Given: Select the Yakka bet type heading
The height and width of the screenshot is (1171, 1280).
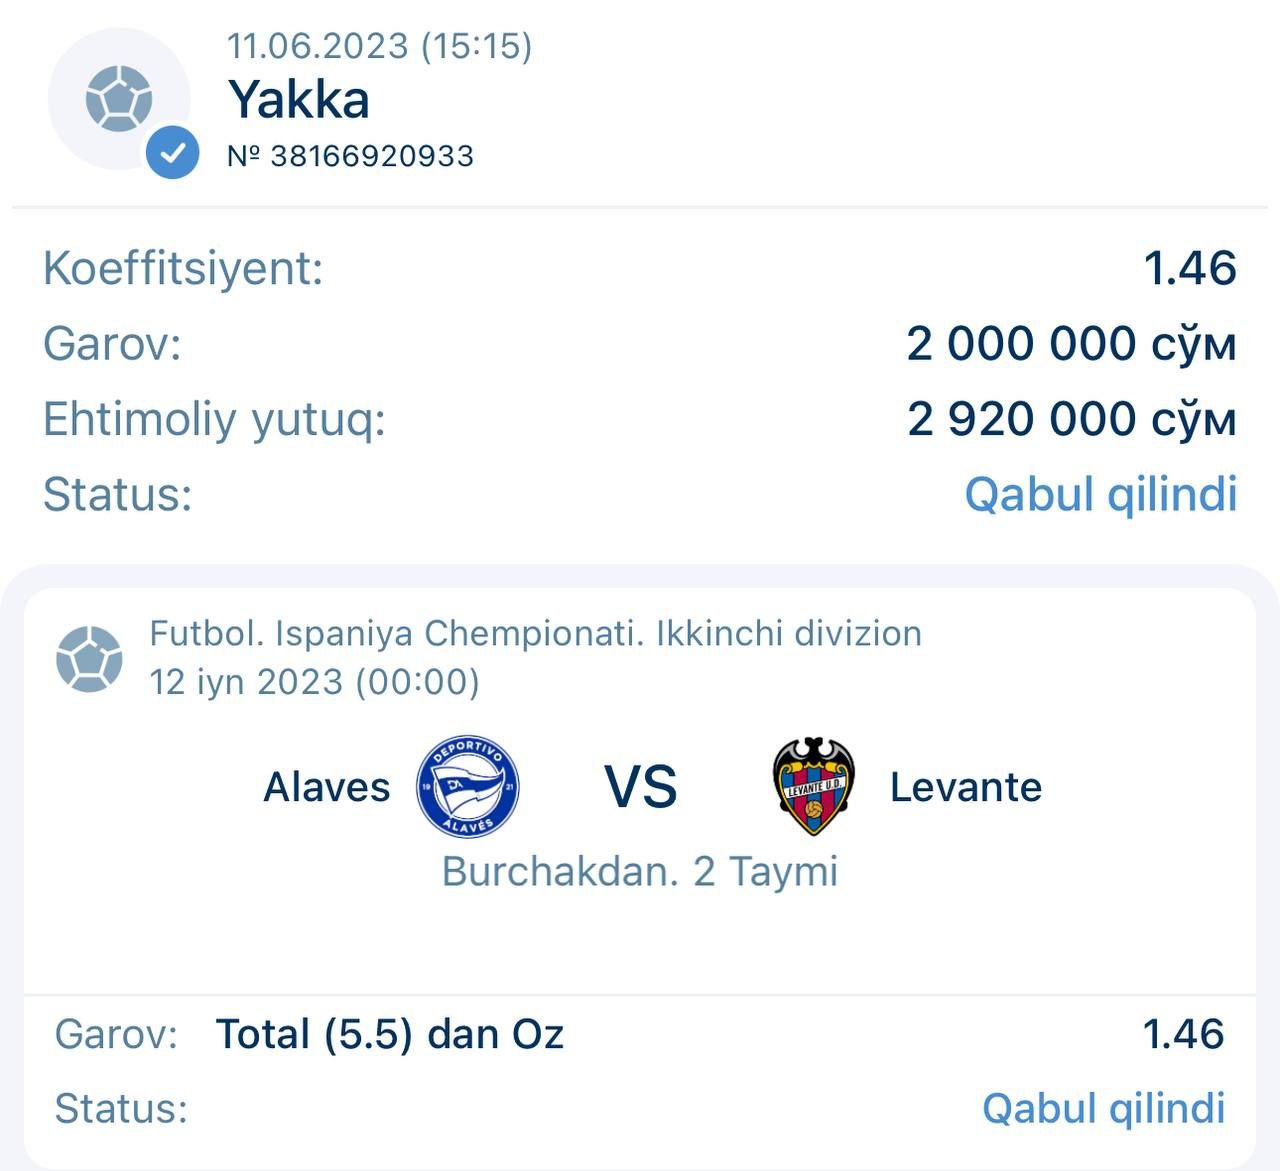Looking at the screenshot, I should 298,100.
